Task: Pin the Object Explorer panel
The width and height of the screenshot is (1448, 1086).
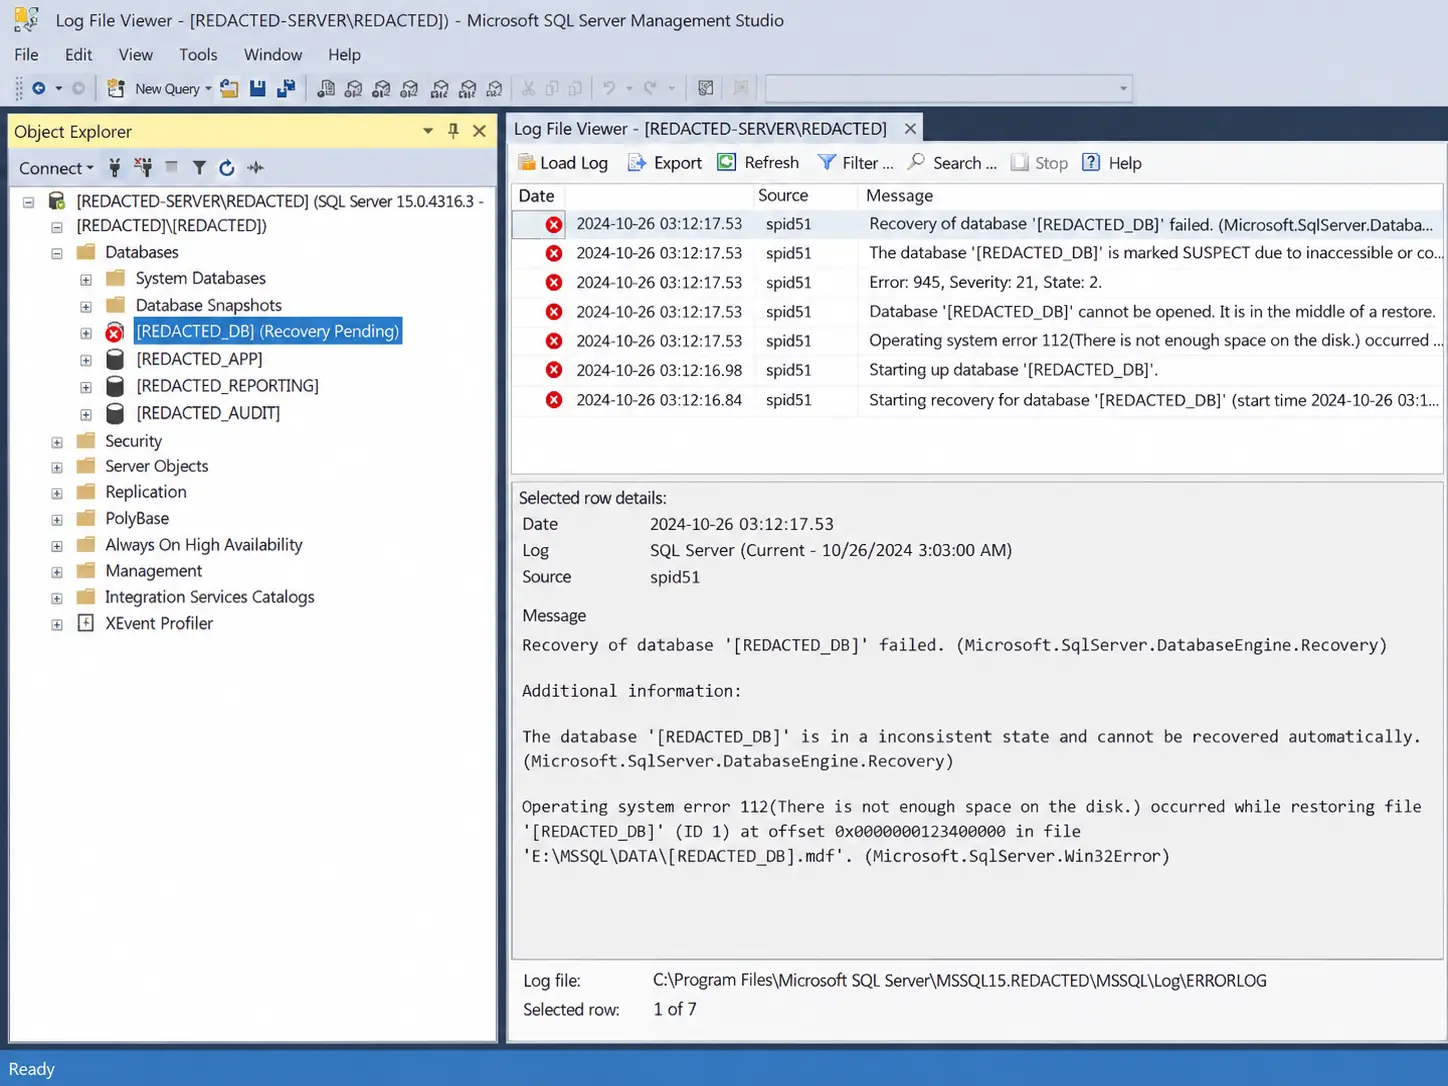Action: (x=453, y=131)
